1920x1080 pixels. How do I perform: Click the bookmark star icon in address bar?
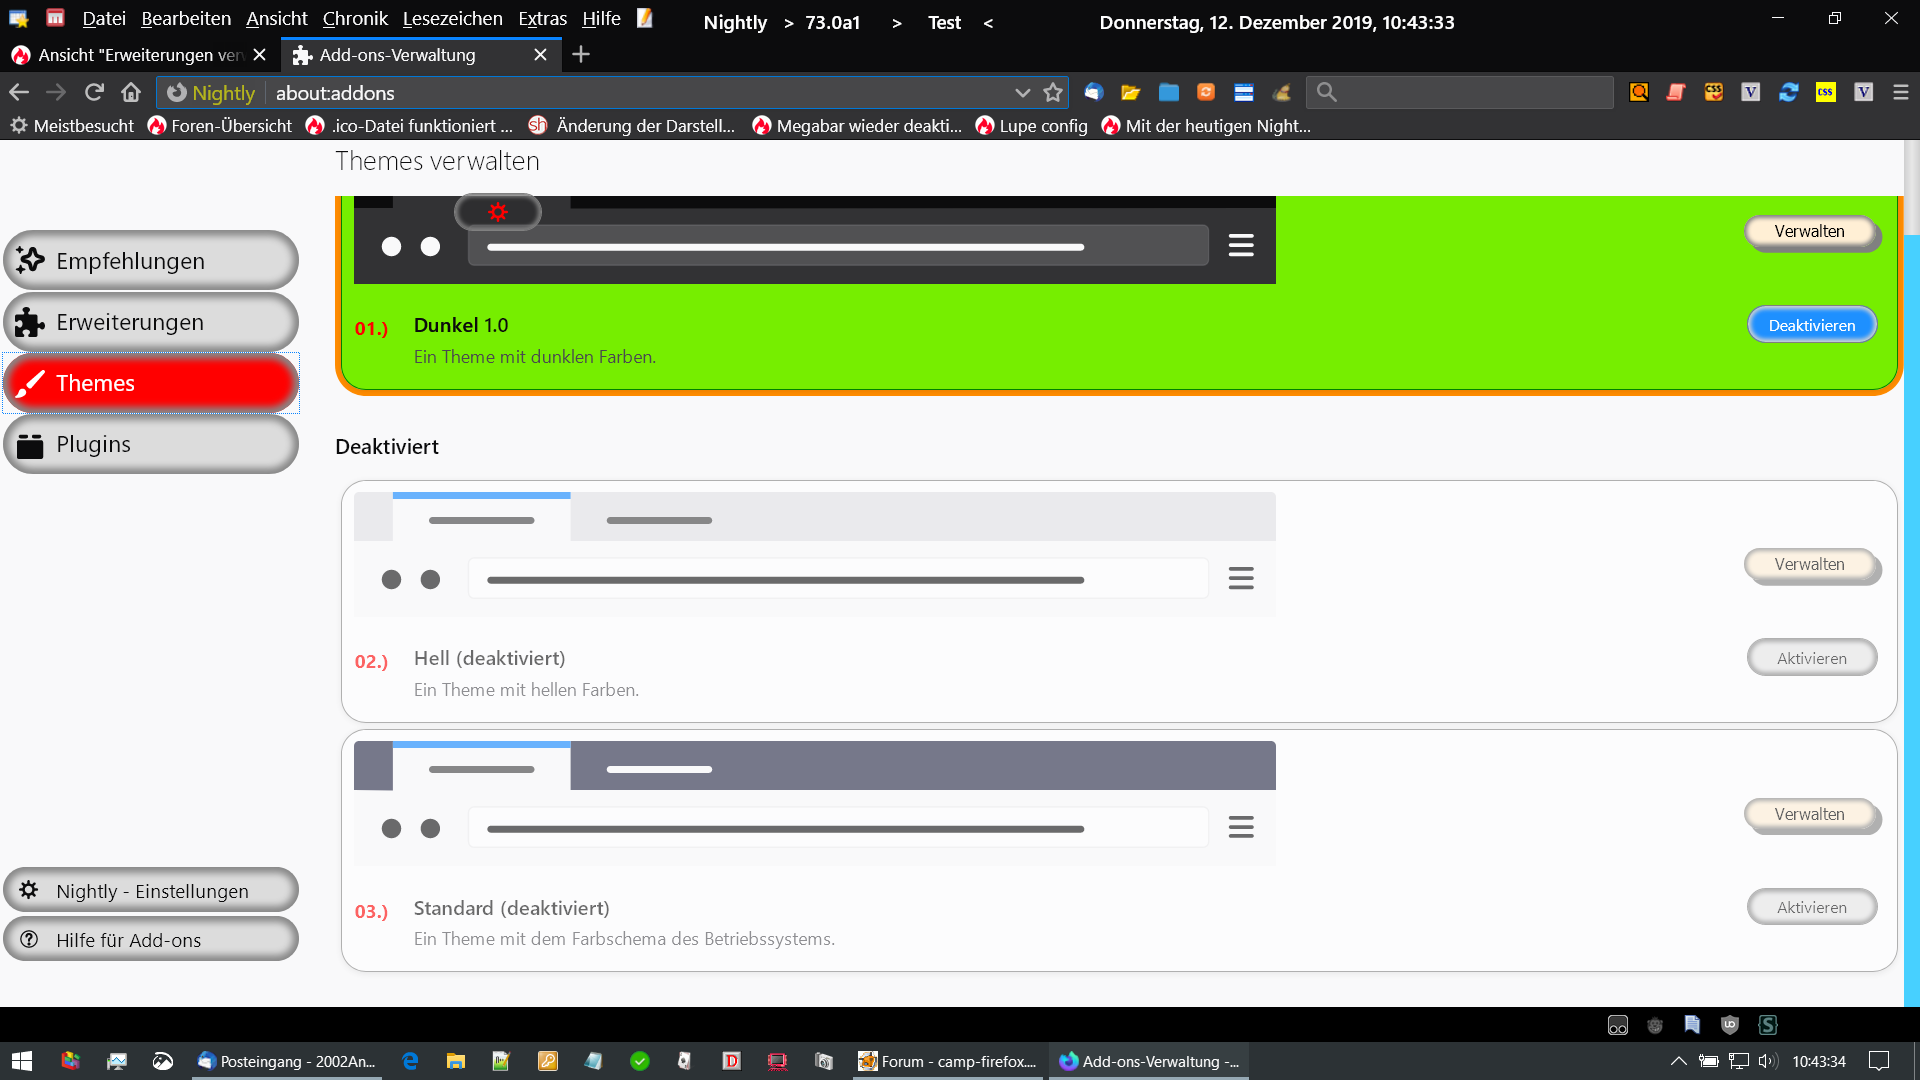(x=1052, y=93)
